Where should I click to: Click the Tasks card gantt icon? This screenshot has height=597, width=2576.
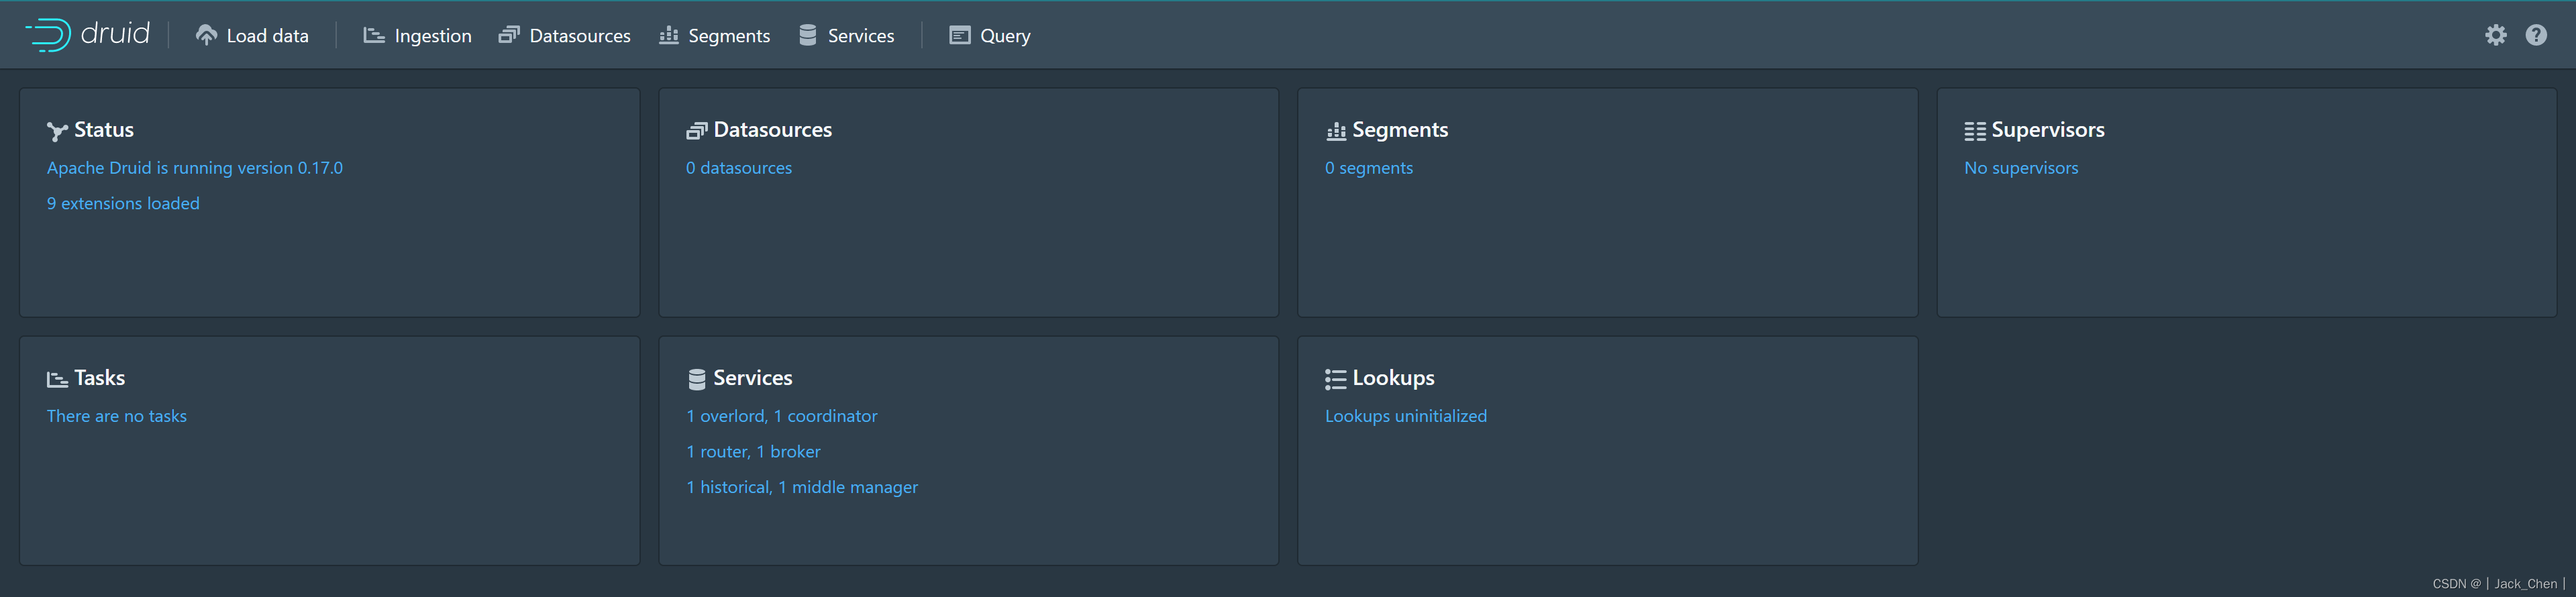[57, 379]
